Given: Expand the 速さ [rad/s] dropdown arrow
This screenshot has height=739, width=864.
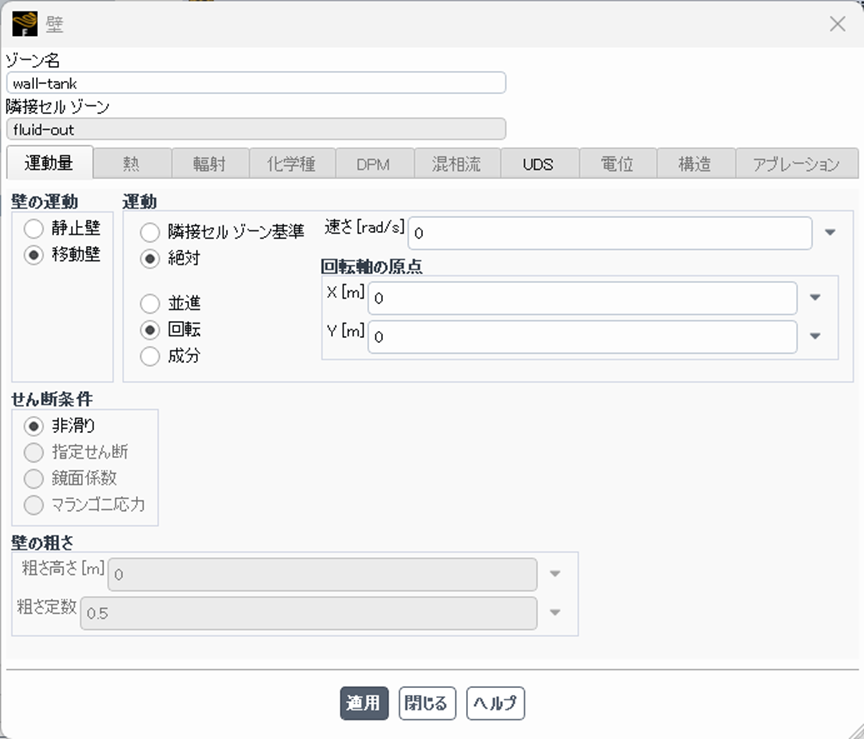Looking at the screenshot, I should 830,233.
